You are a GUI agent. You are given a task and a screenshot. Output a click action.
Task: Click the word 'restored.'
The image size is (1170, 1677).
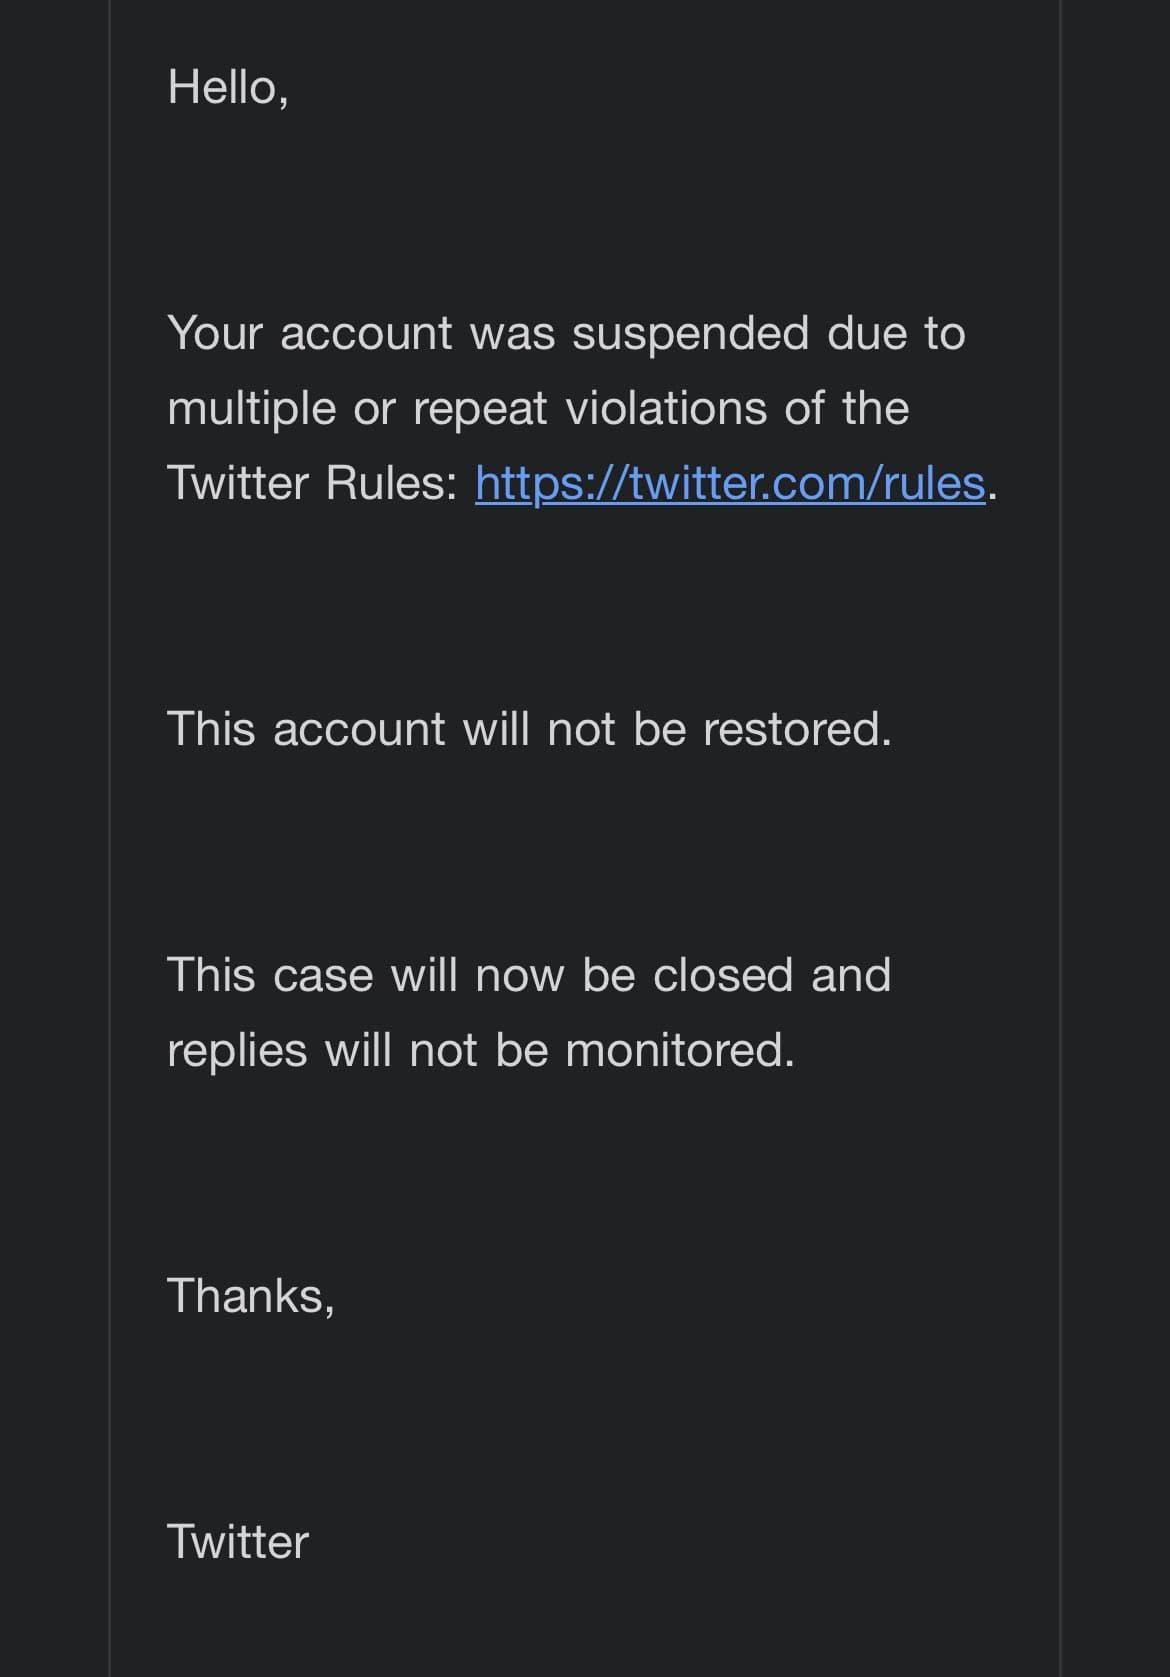coord(797,729)
